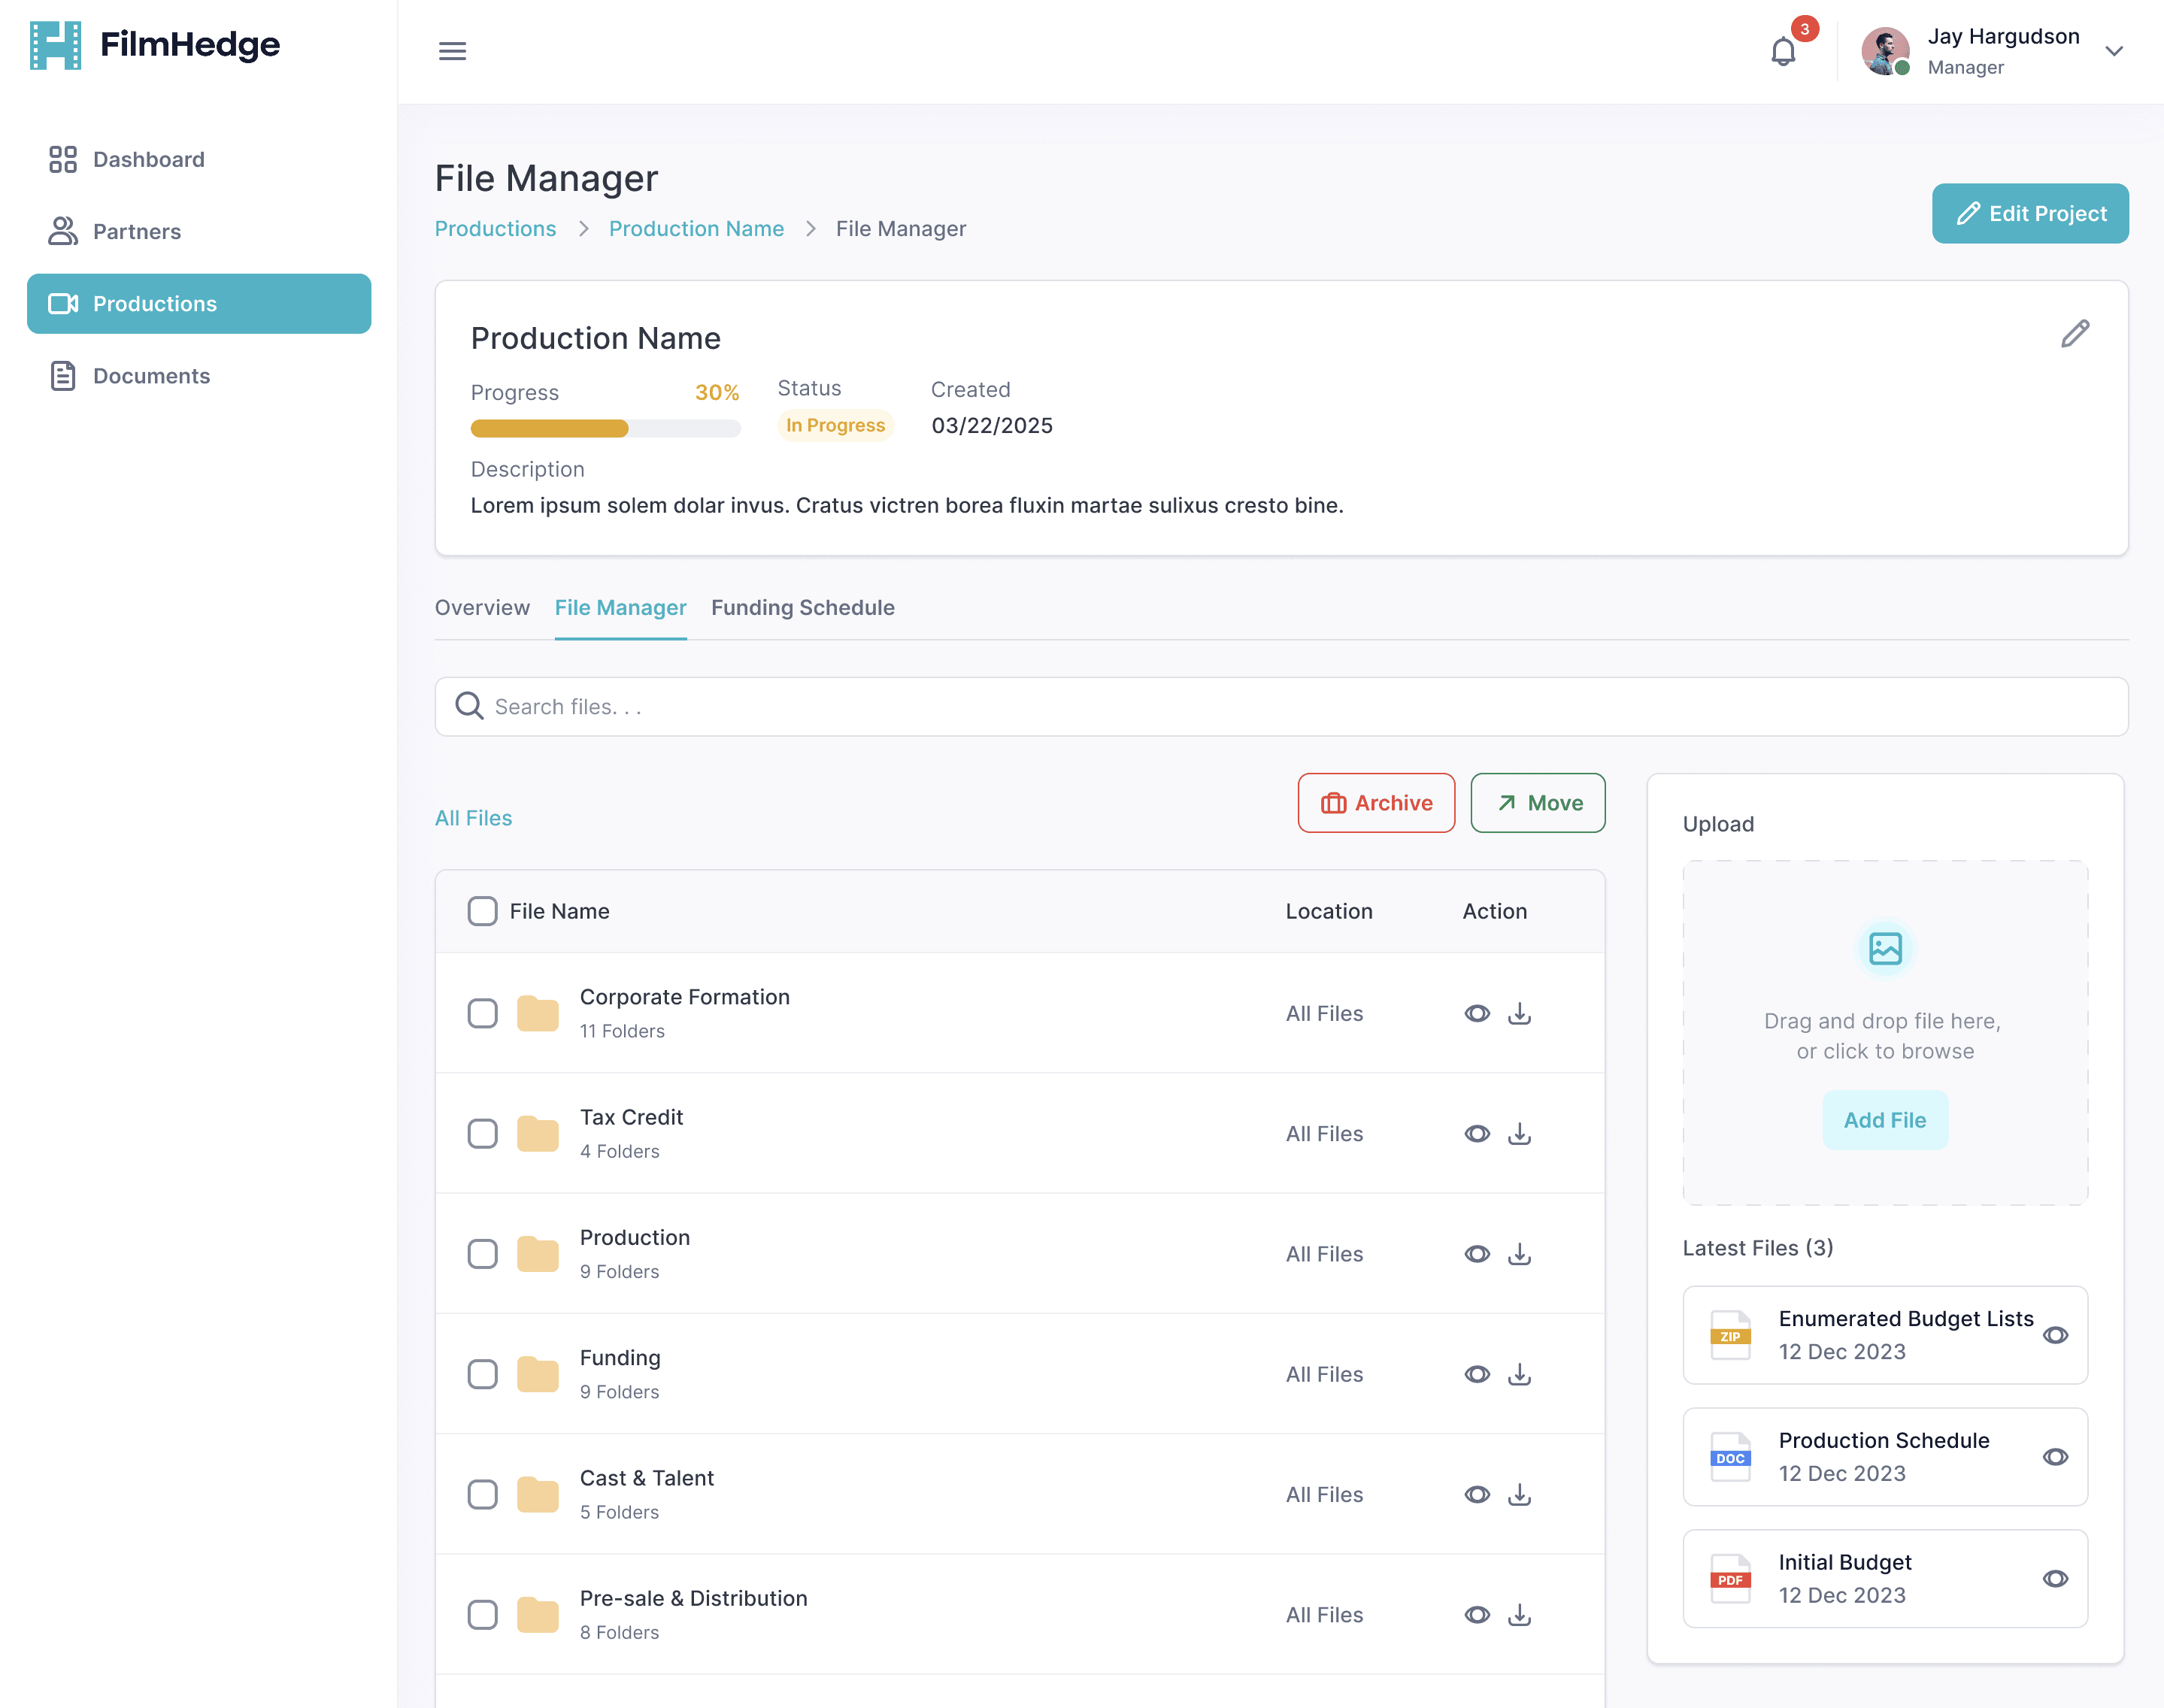Viewport: 2164px width, 1708px height.
Task: Click the Production folder icon
Action: (x=538, y=1254)
